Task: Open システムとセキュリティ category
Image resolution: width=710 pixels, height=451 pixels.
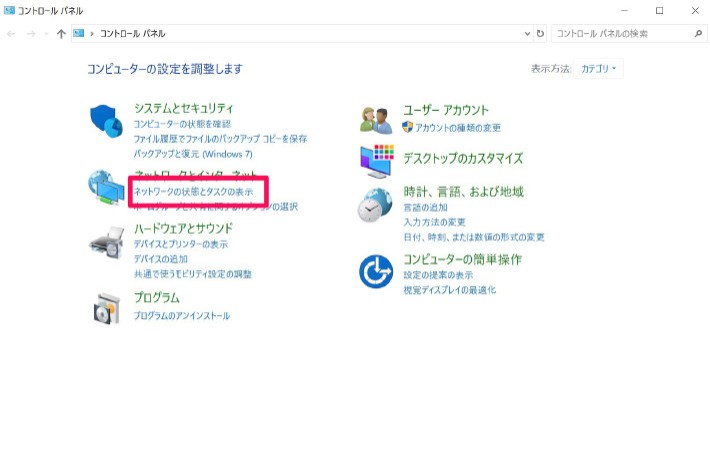Action: point(183,108)
